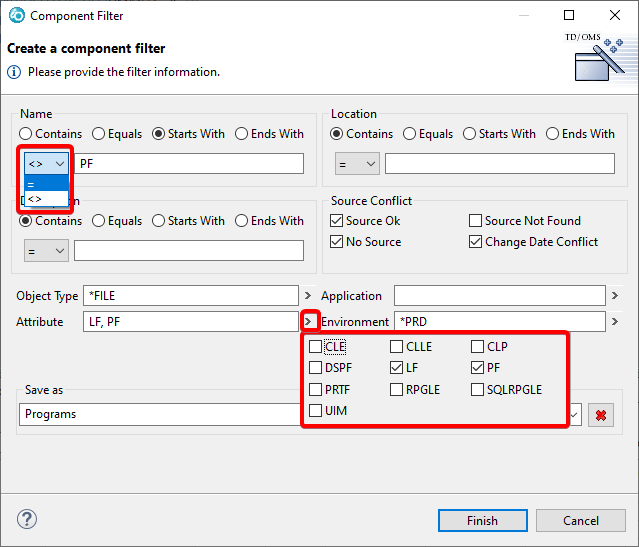Tick the SQLRPGLE attribute option
Screen dimensions: 639x547
tap(478, 389)
